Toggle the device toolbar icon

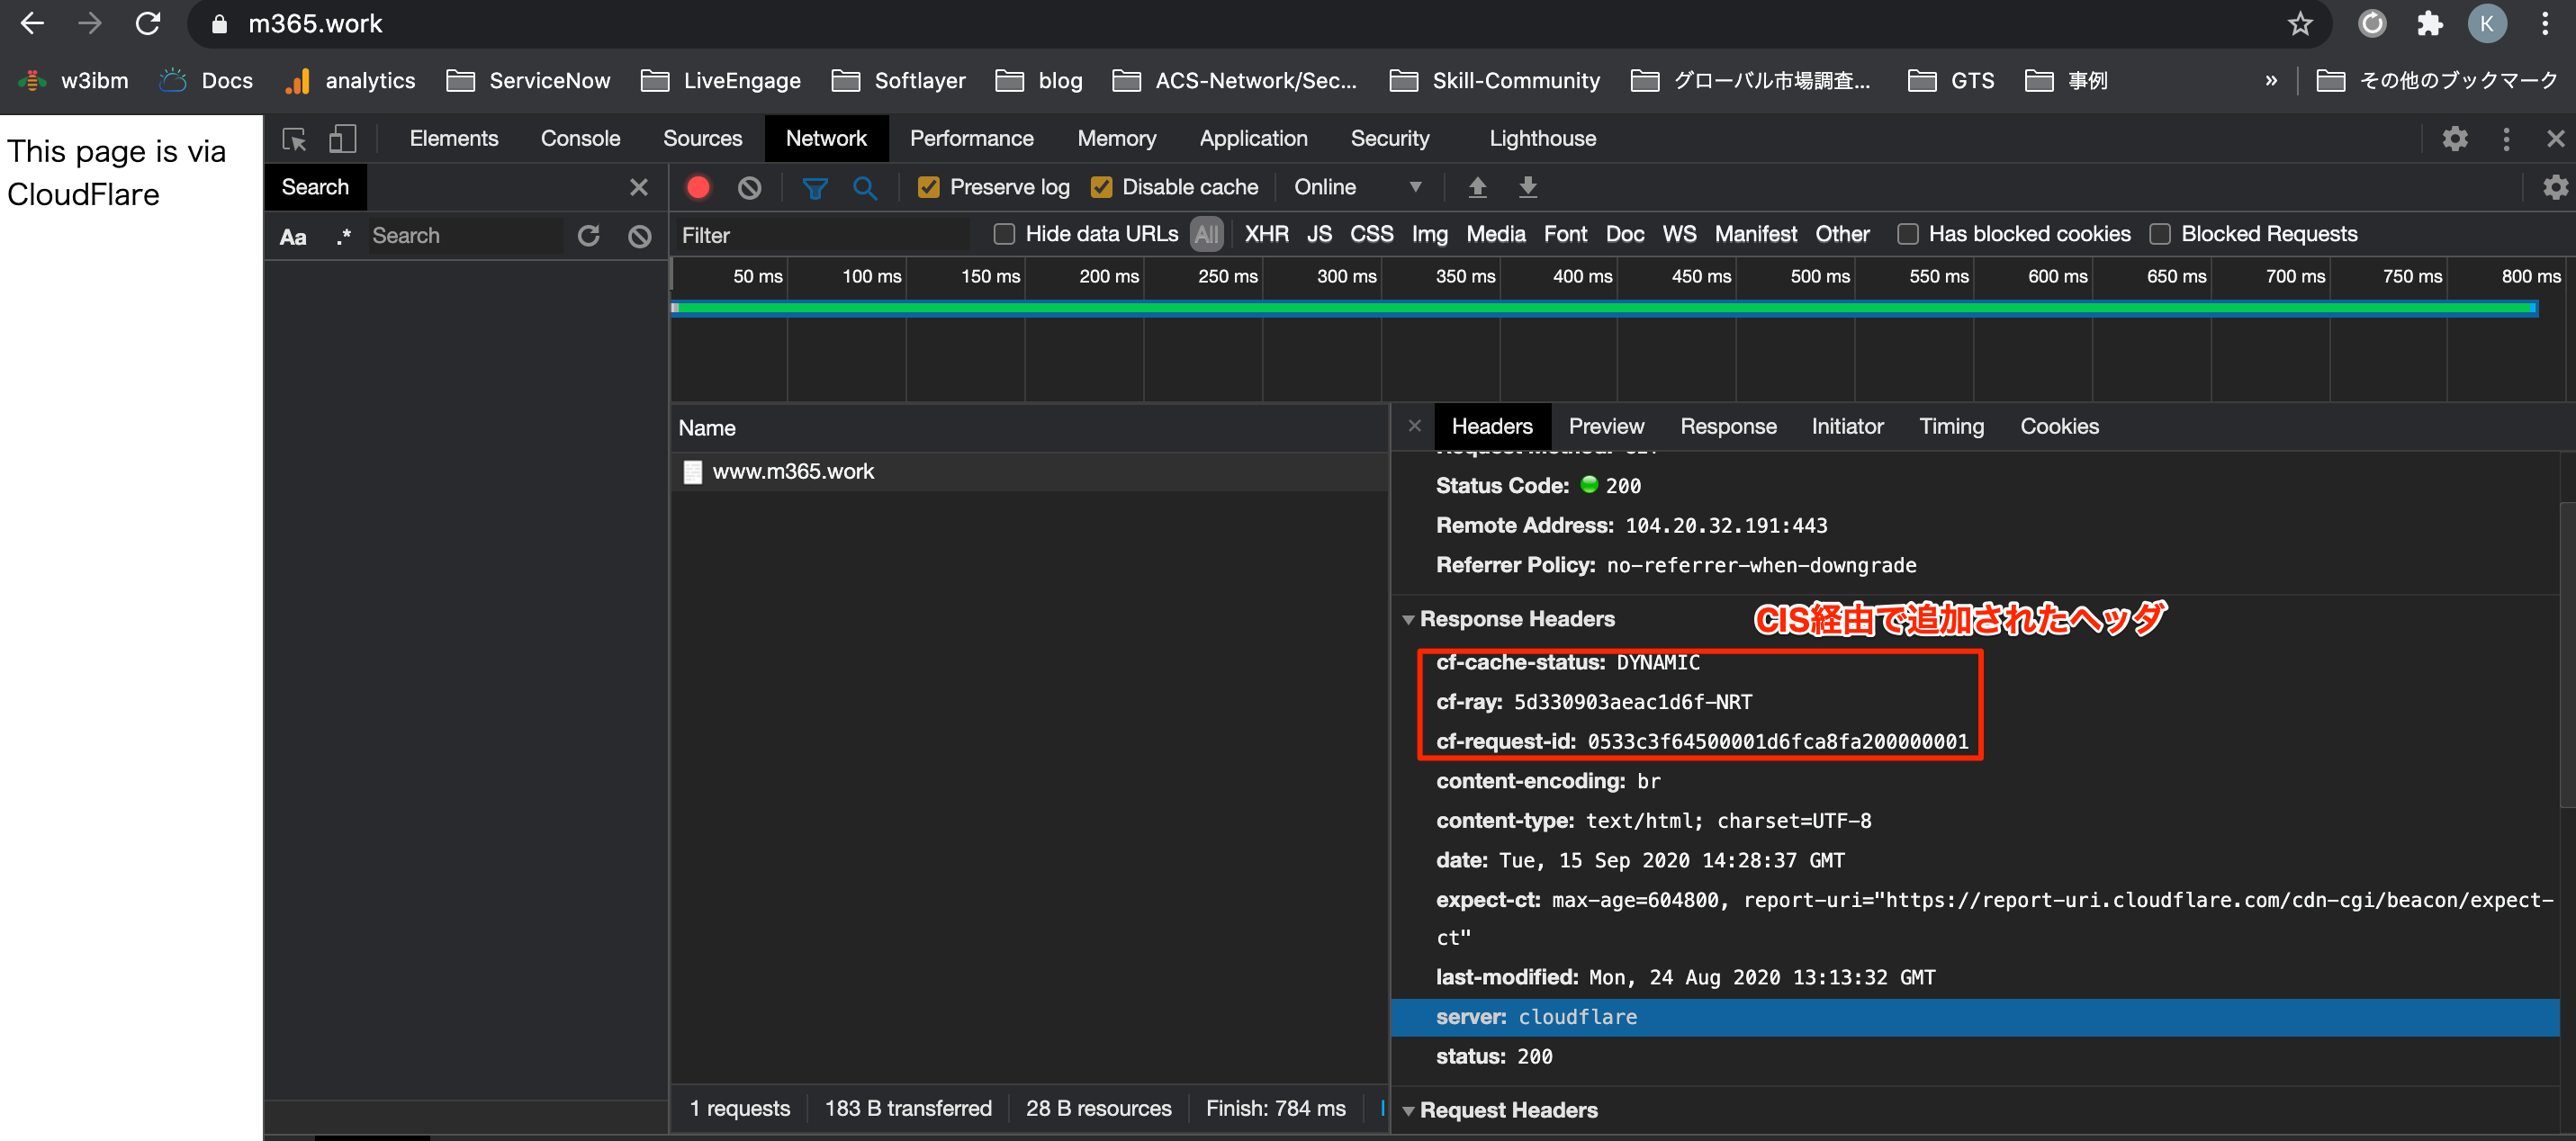pos(342,139)
